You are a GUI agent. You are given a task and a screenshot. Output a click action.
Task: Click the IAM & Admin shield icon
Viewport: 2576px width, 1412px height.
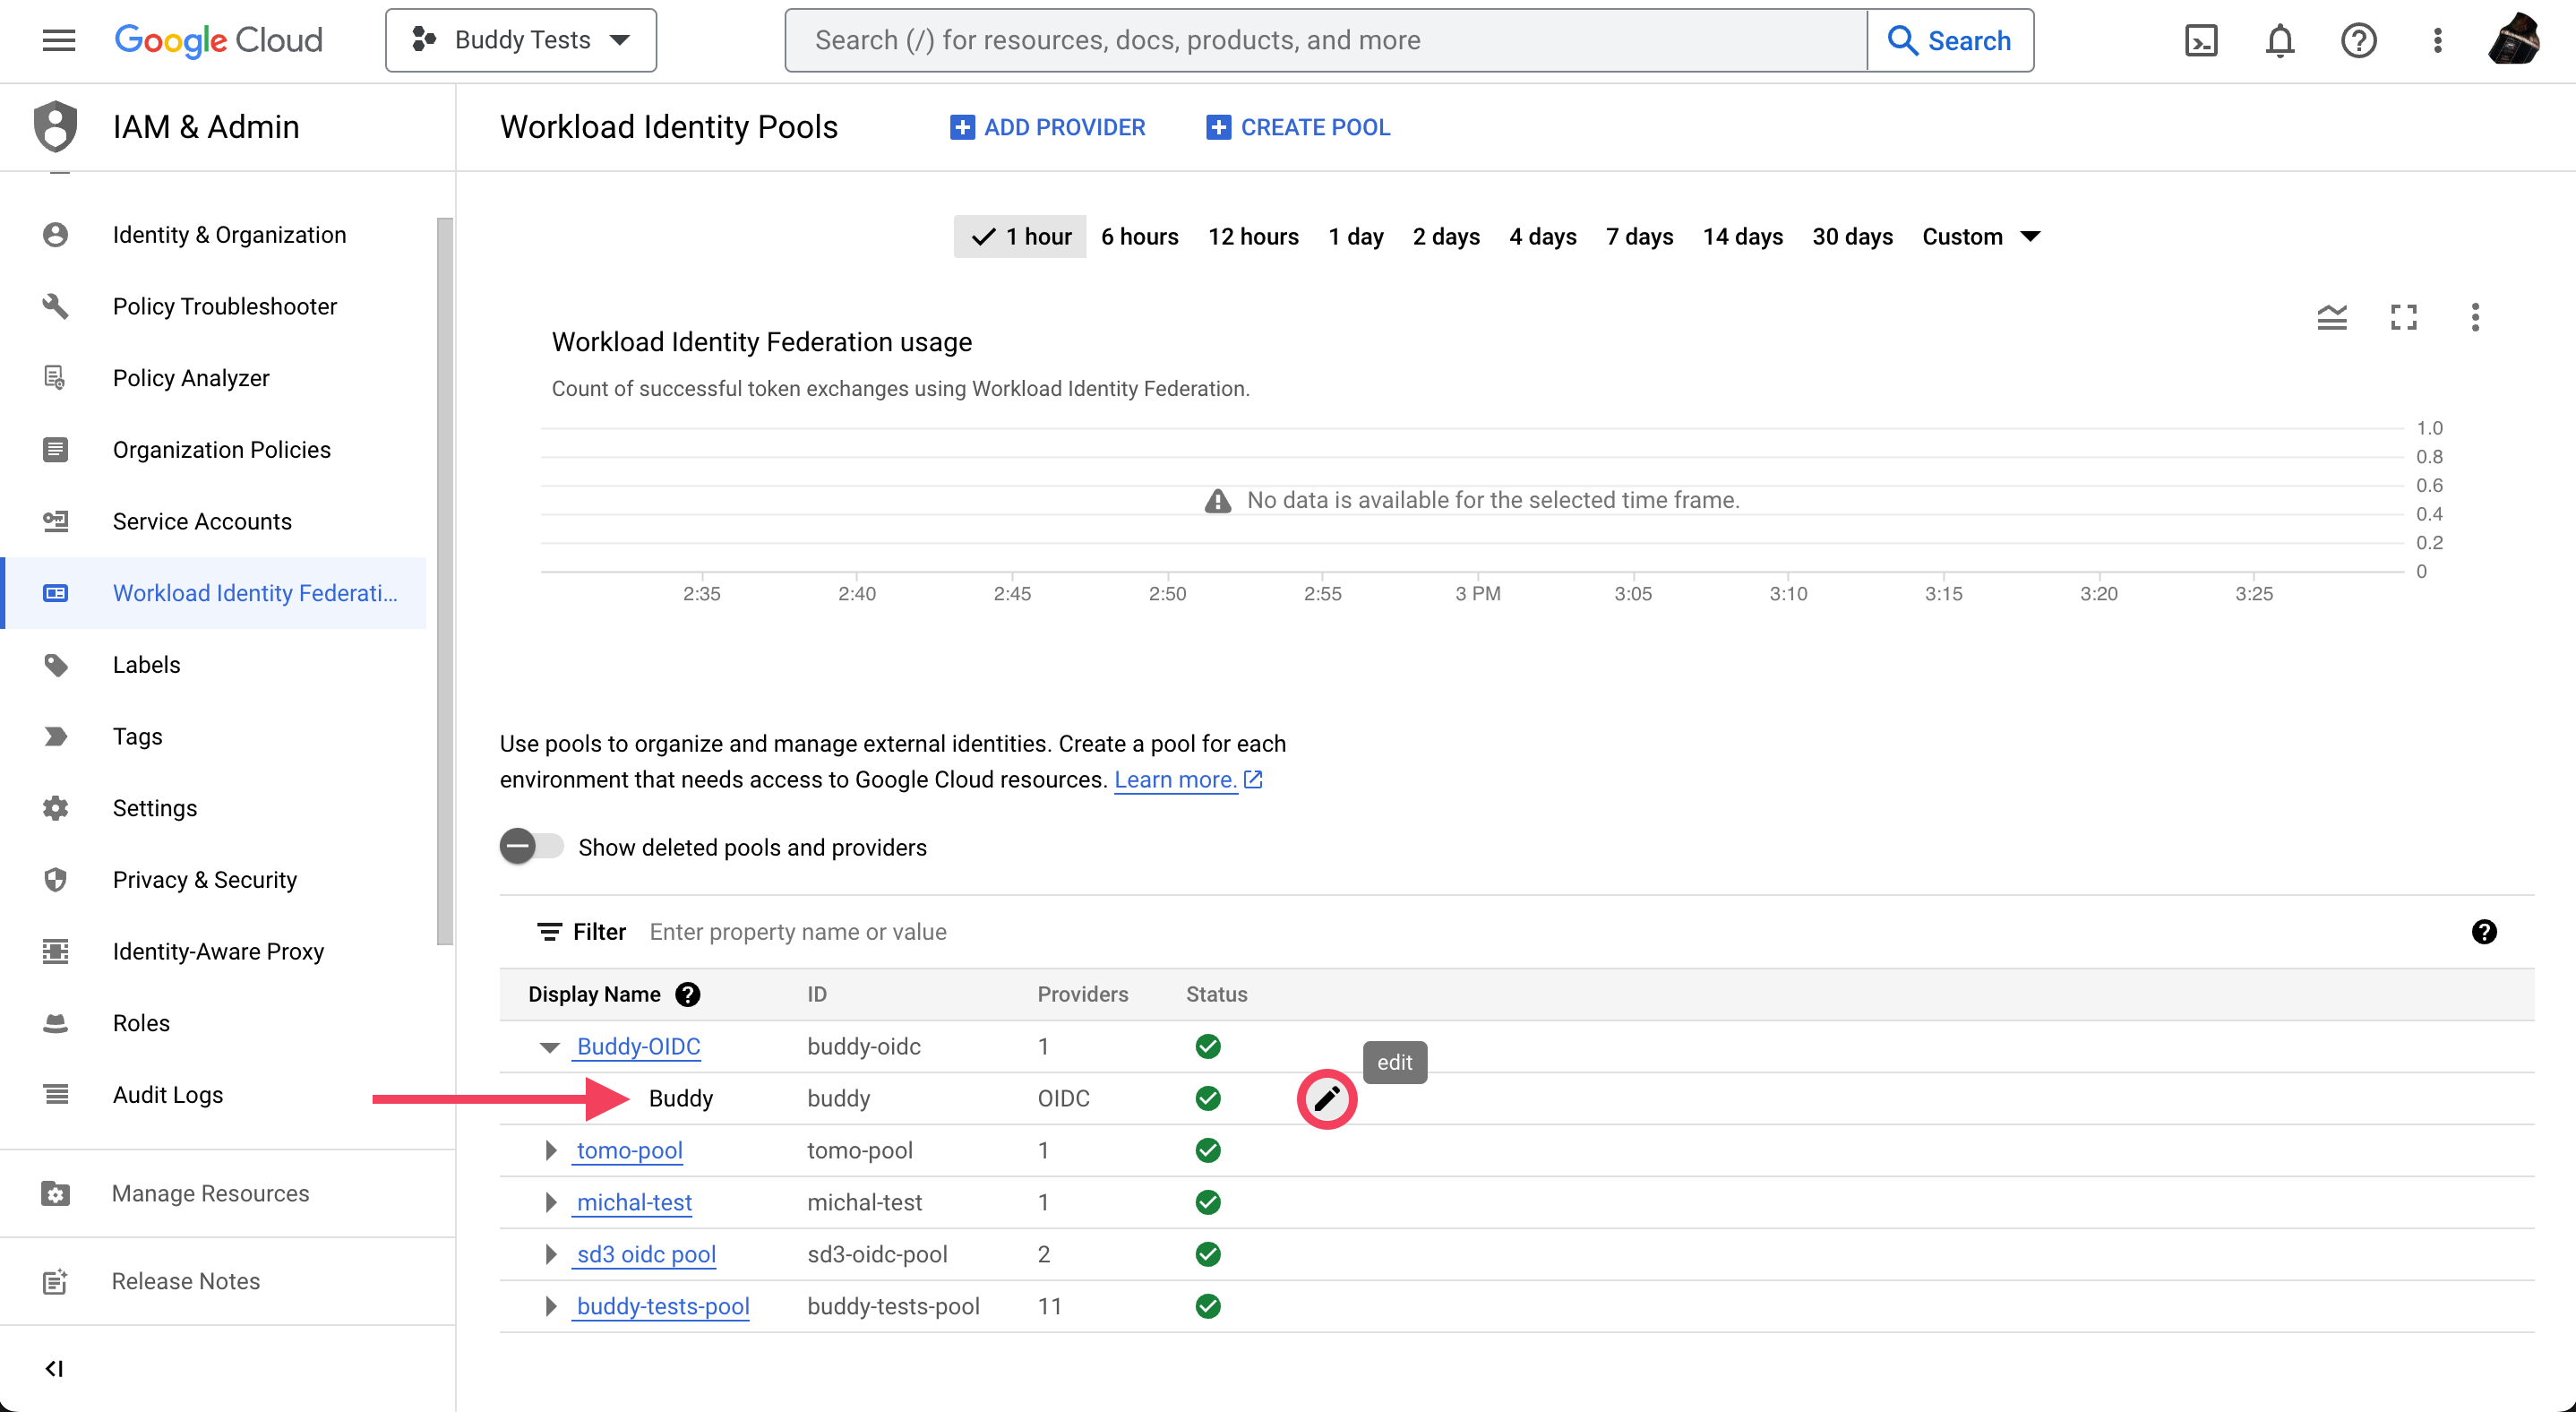tap(56, 127)
